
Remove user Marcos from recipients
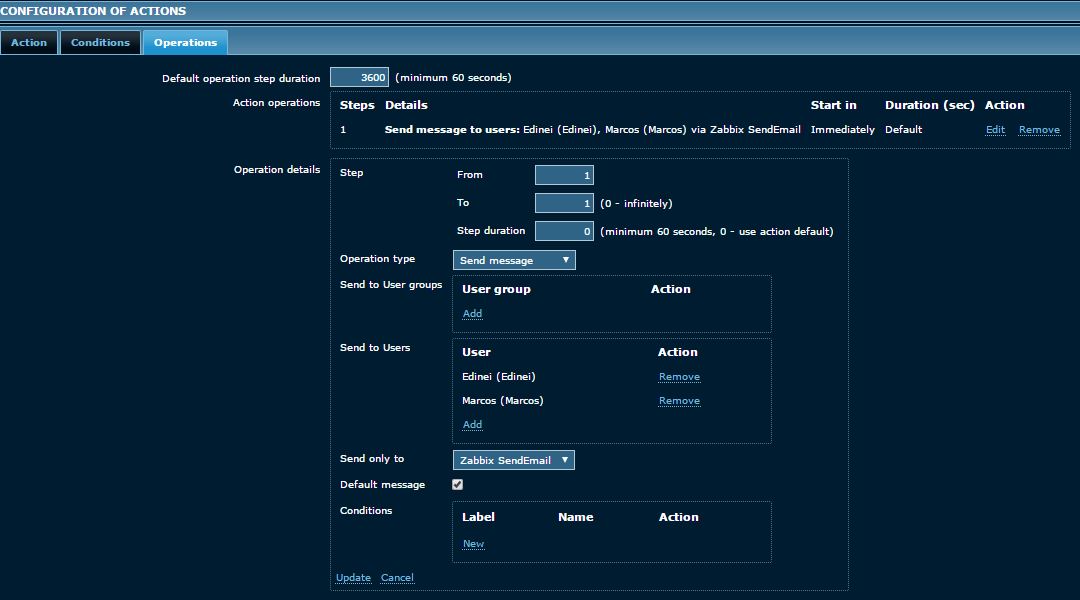coord(679,401)
